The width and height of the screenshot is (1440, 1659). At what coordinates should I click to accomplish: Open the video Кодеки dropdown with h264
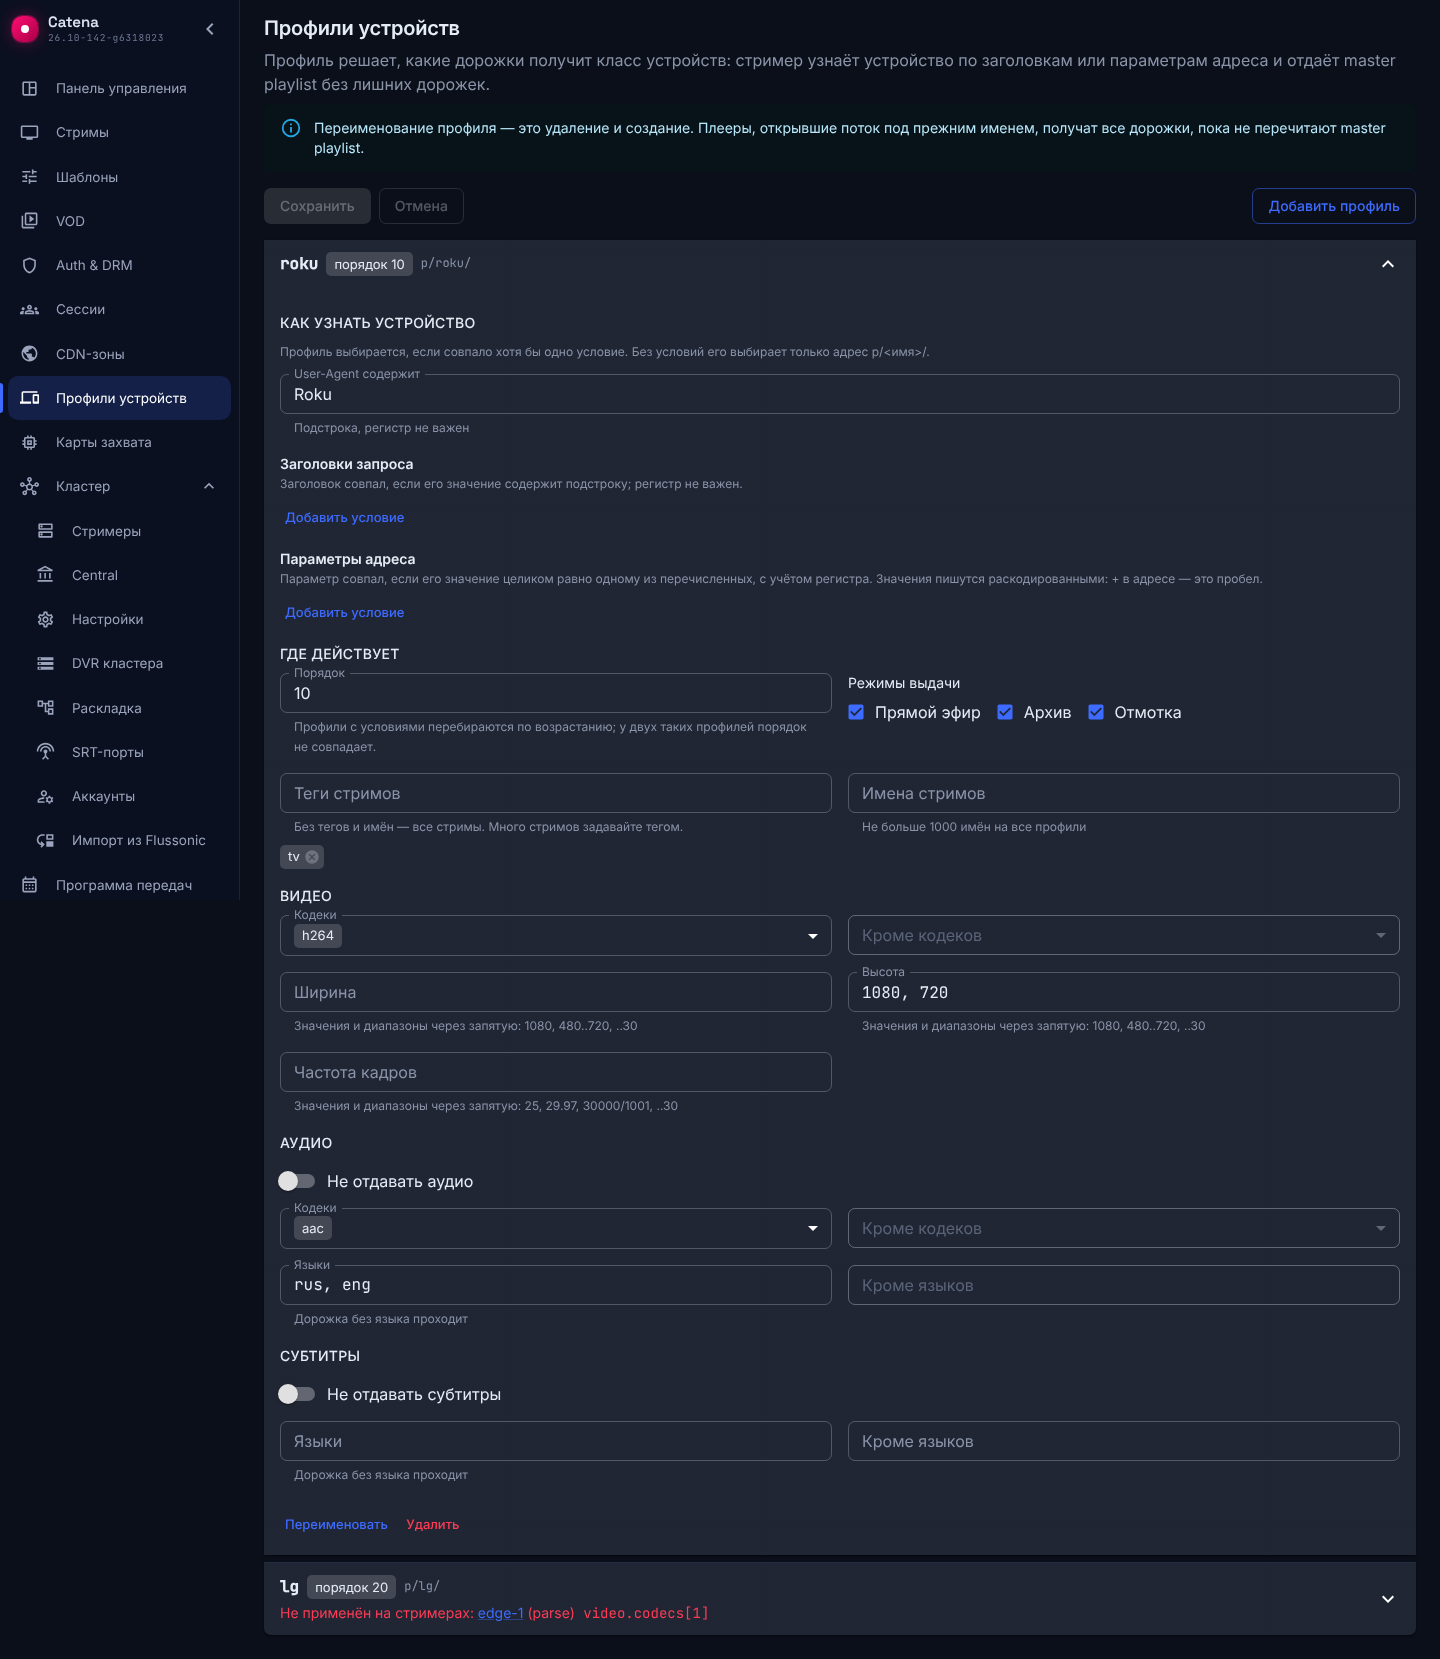556,936
